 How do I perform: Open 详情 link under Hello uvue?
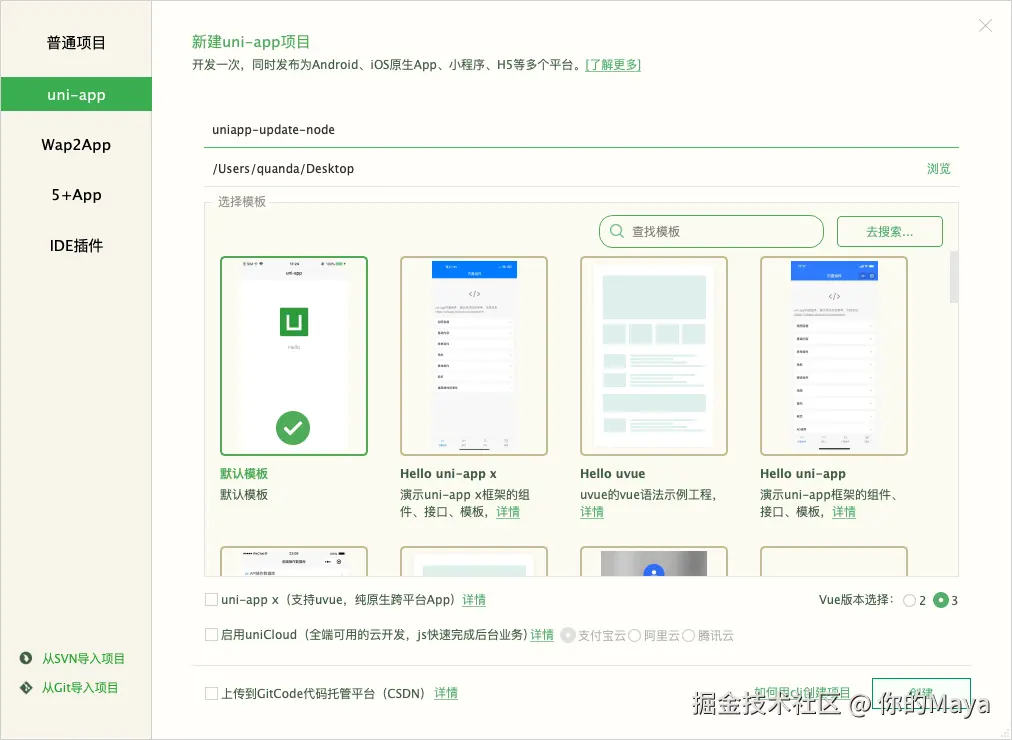tap(592, 512)
